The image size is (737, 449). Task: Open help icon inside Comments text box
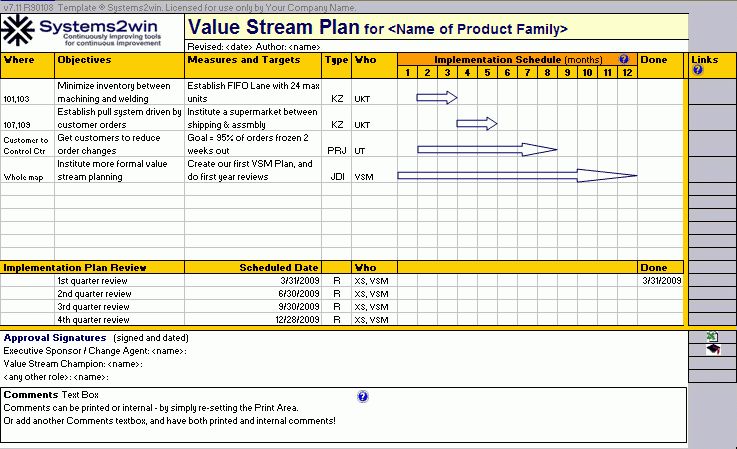pyautogui.click(x=362, y=396)
